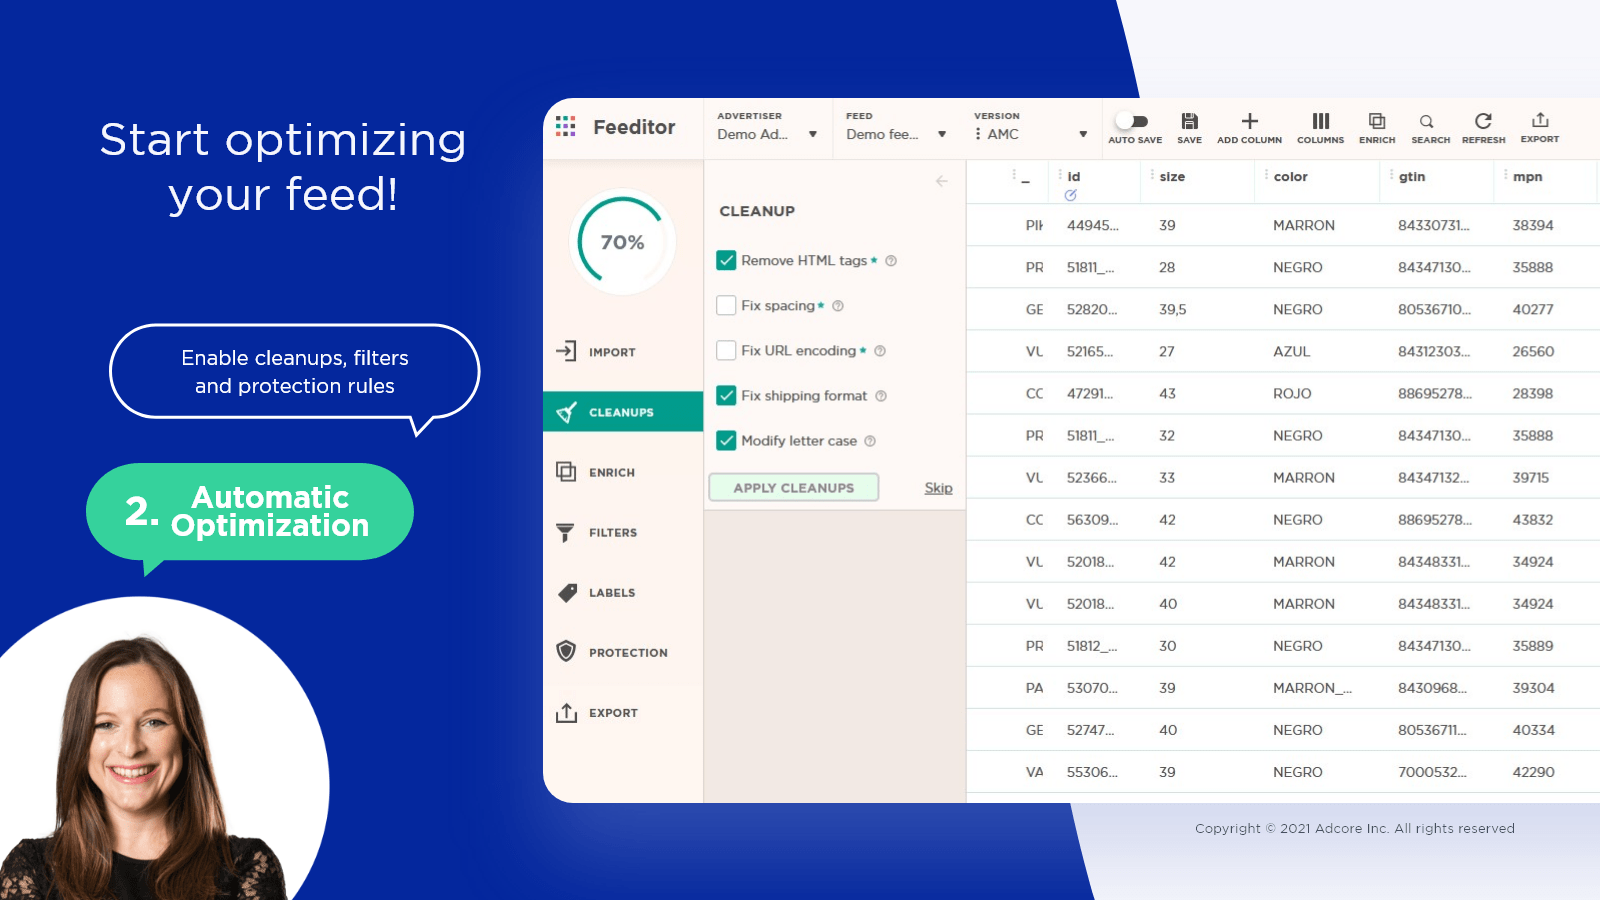This screenshot has width=1600, height=900.
Task: Click the Enrich toolbar icon
Action: click(x=1377, y=122)
